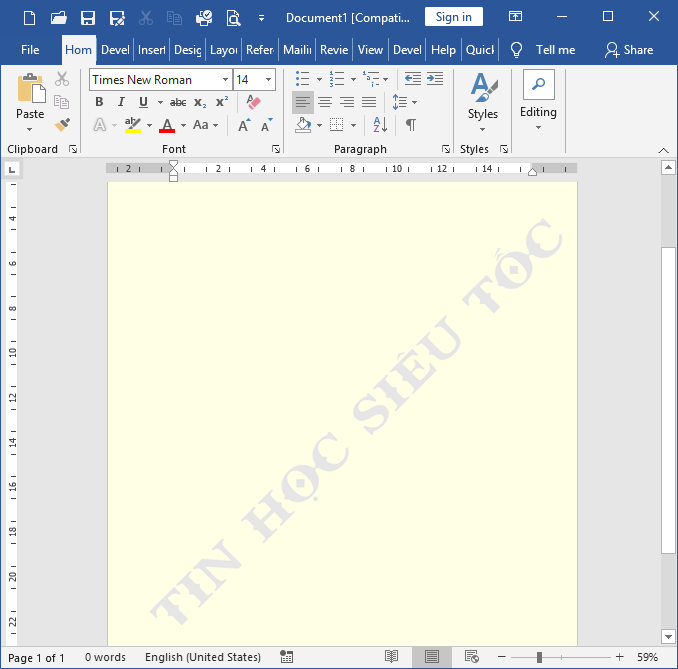
Task: Click the Shading paint bucket icon
Action: coord(304,125)
